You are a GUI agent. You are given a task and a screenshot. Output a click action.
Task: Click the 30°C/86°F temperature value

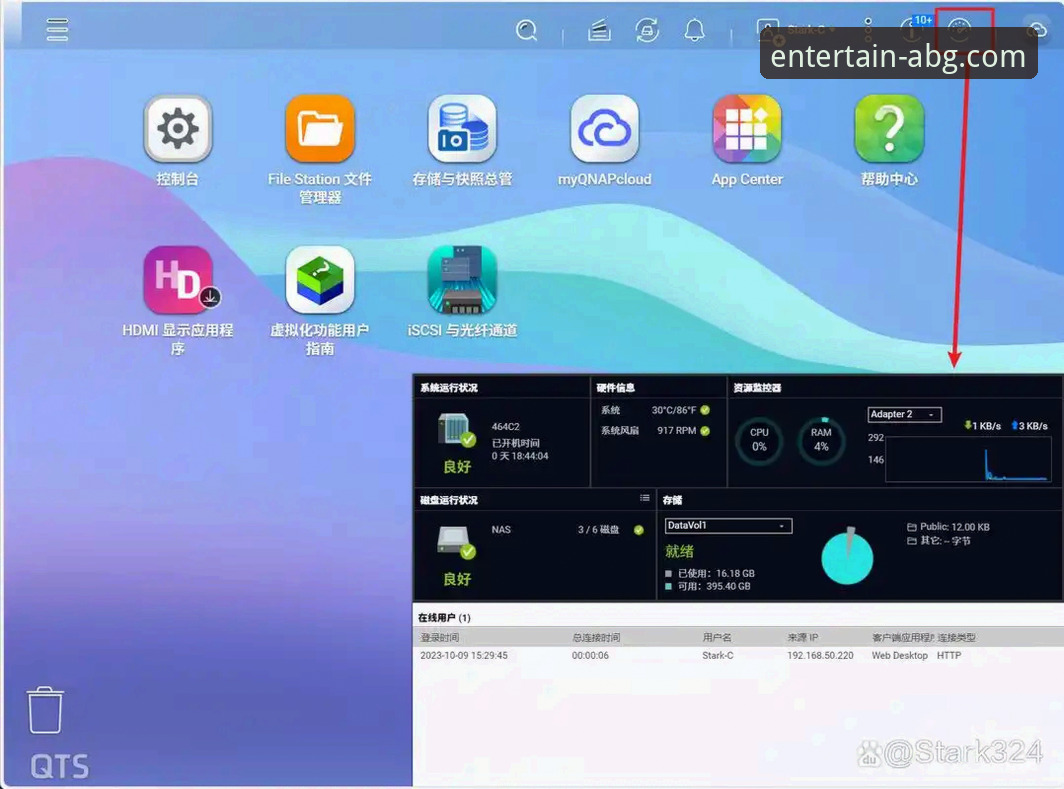click(x=674, y=410)
